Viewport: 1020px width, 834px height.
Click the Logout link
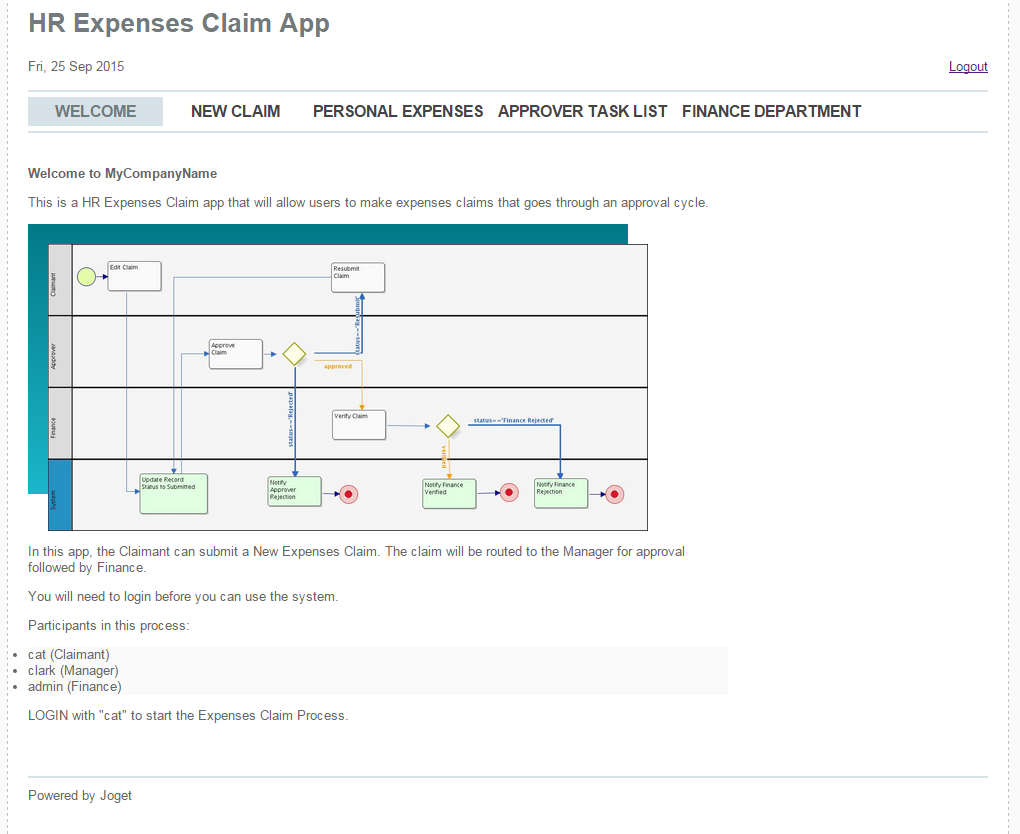[x=968, y=67]
